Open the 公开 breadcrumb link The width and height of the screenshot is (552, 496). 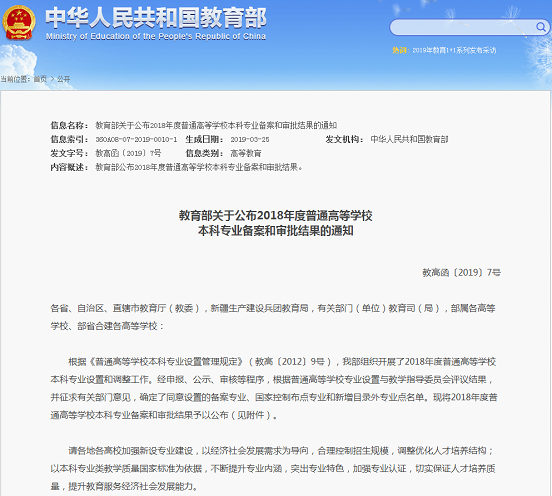point(64,79)
